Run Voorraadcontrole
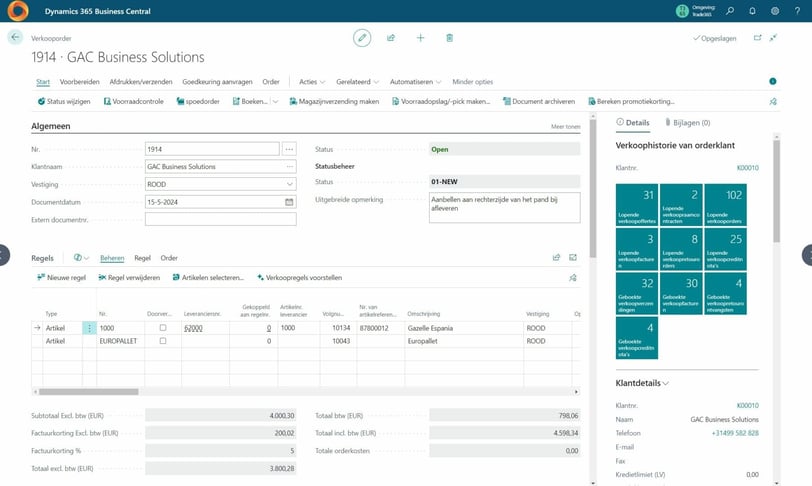This screenshot has height=486, width=812. click(x=134, y=102)
